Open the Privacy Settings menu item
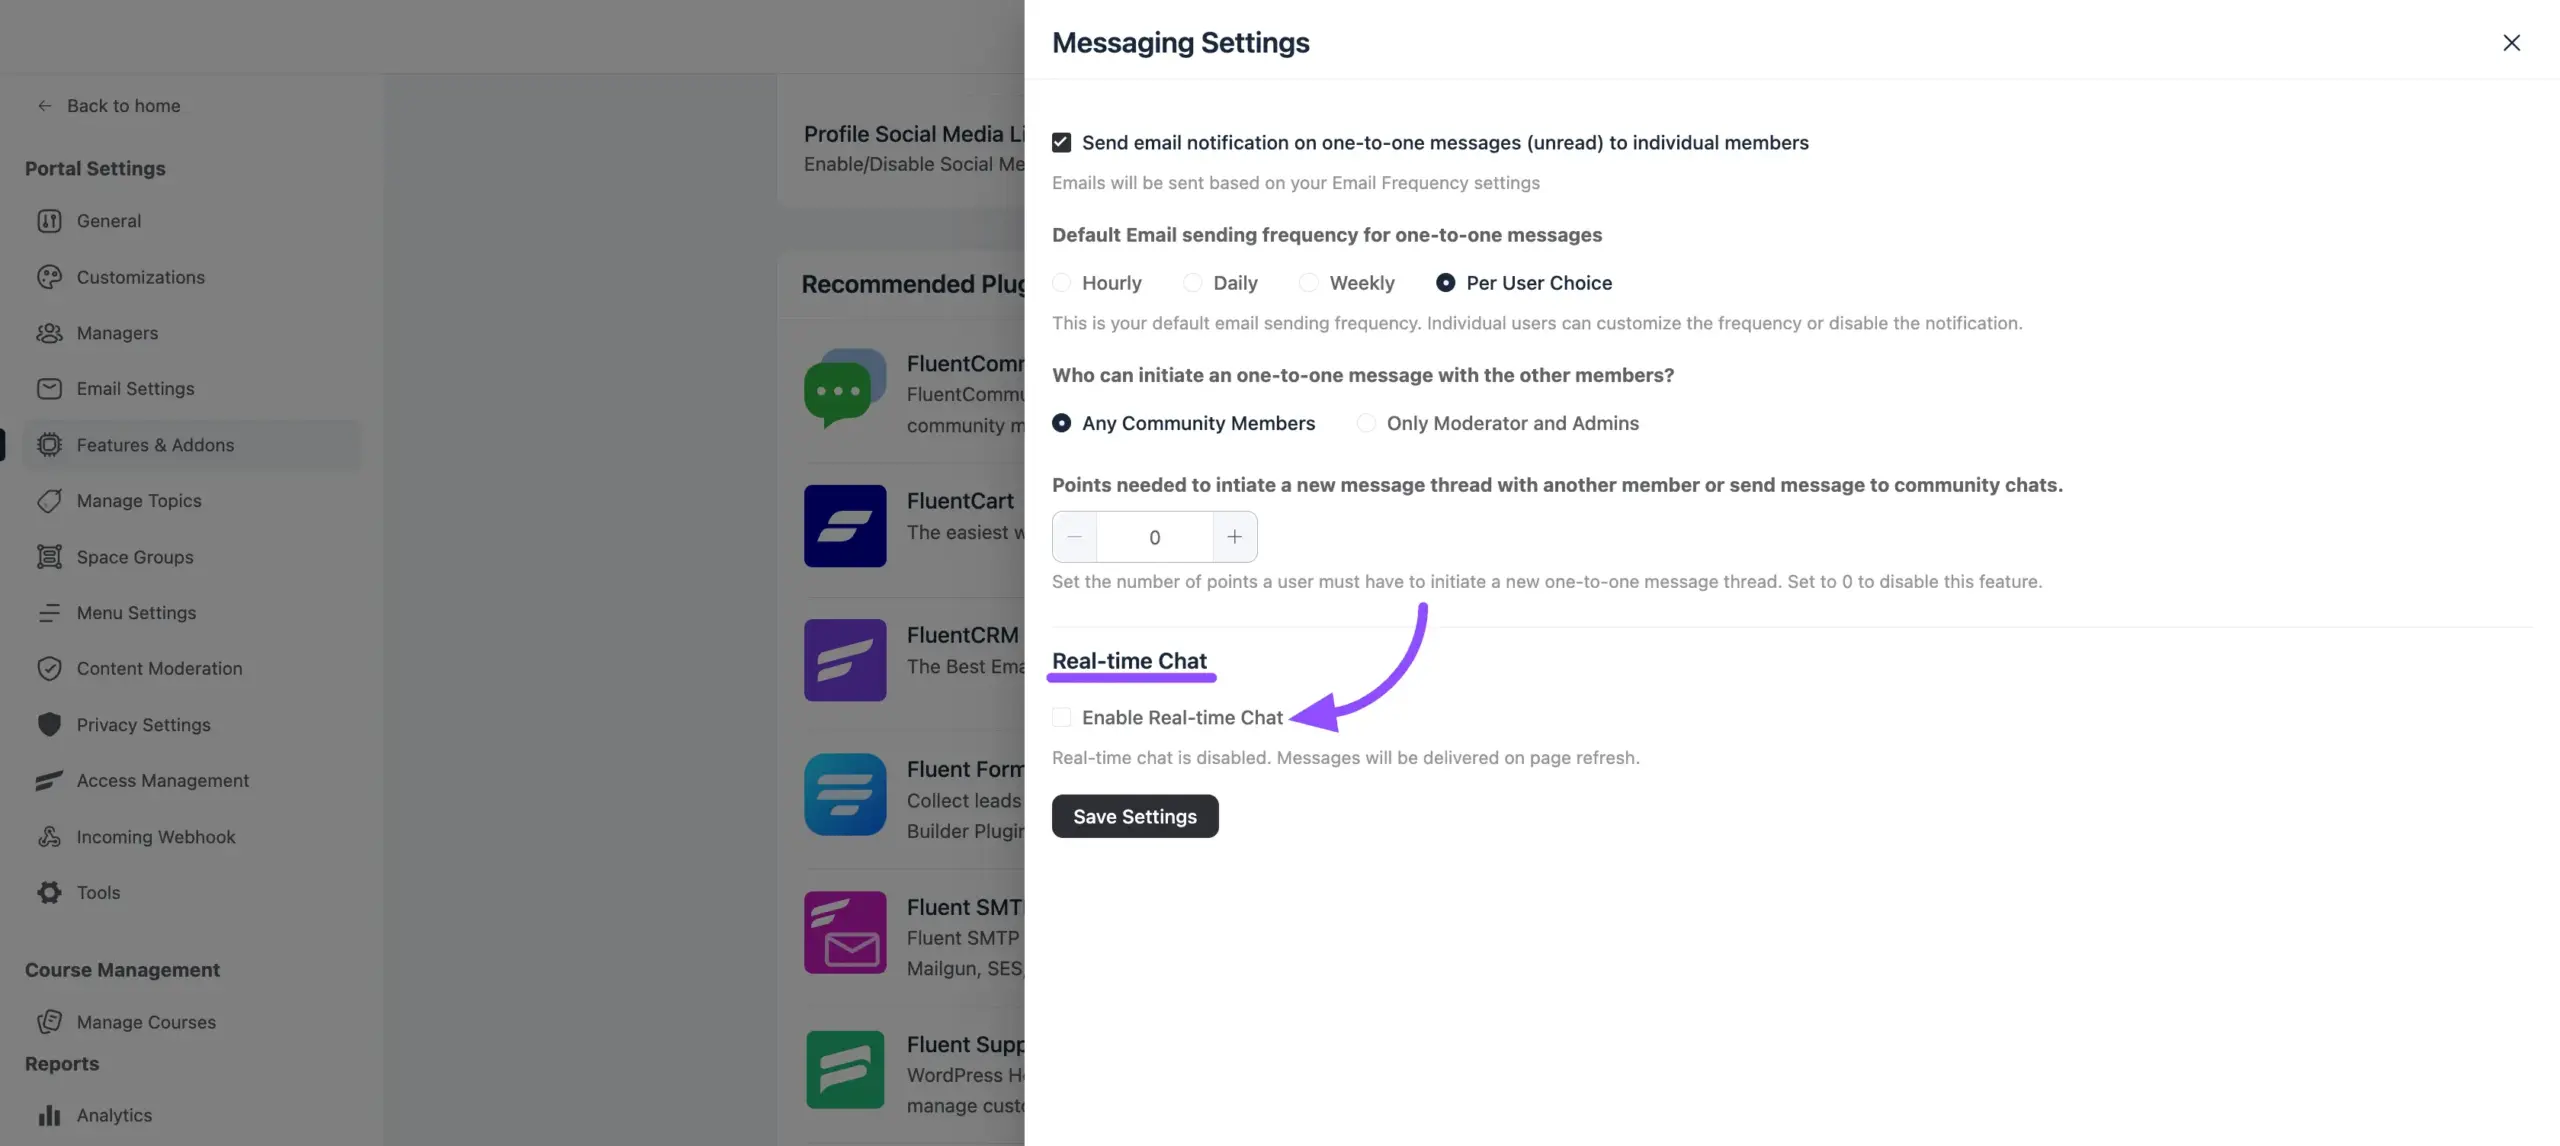This screenshot has width=2560, height=1146. point(143,725)
